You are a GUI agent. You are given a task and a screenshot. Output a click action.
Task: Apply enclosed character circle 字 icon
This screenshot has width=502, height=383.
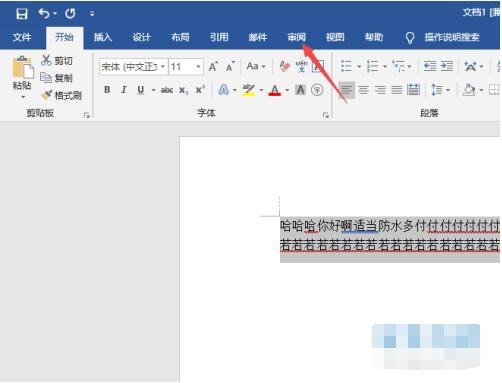317,90
